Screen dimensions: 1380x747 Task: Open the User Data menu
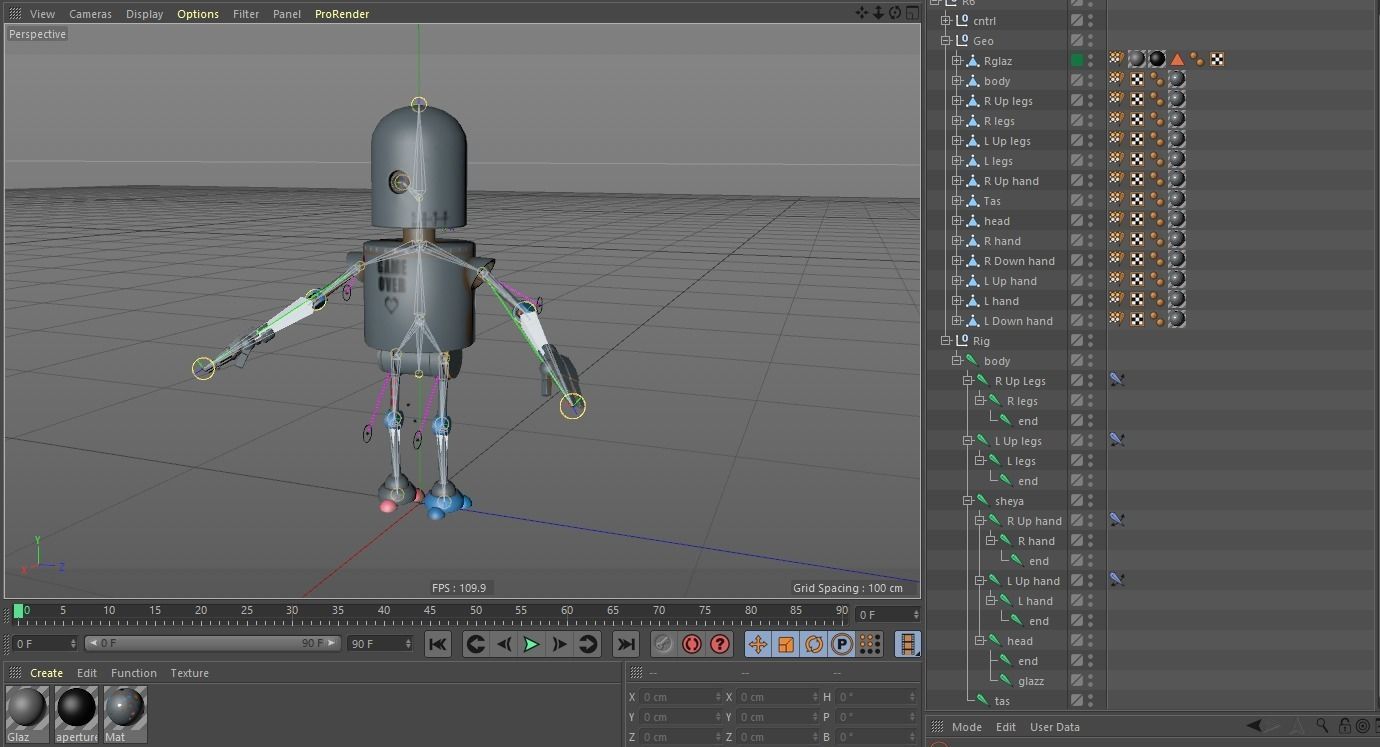click(1055, 727)
